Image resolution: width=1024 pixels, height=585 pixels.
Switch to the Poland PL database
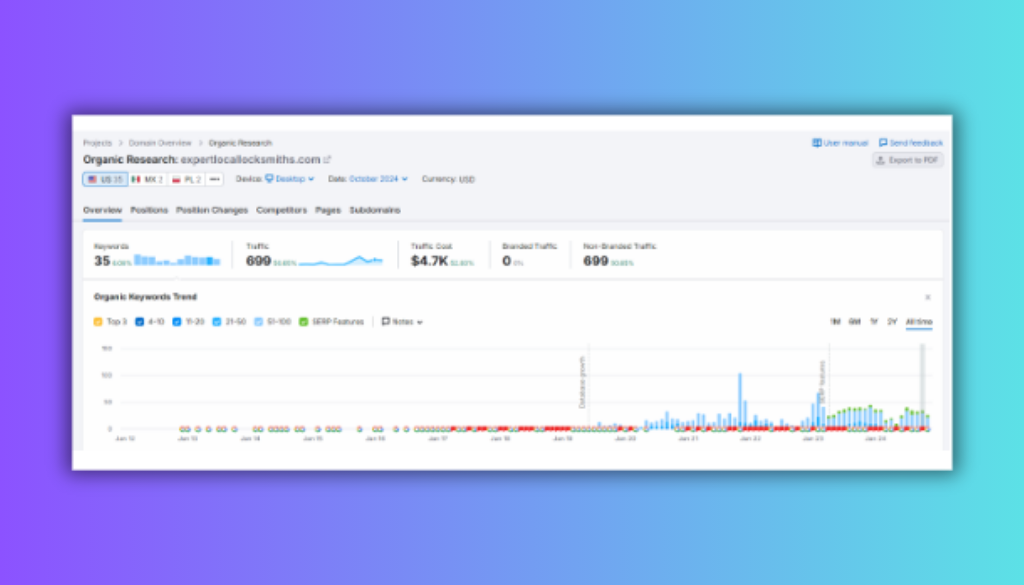point(186,179)
